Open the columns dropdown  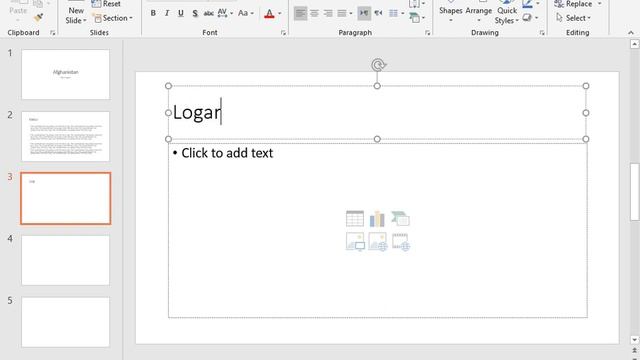pos(396,13)
